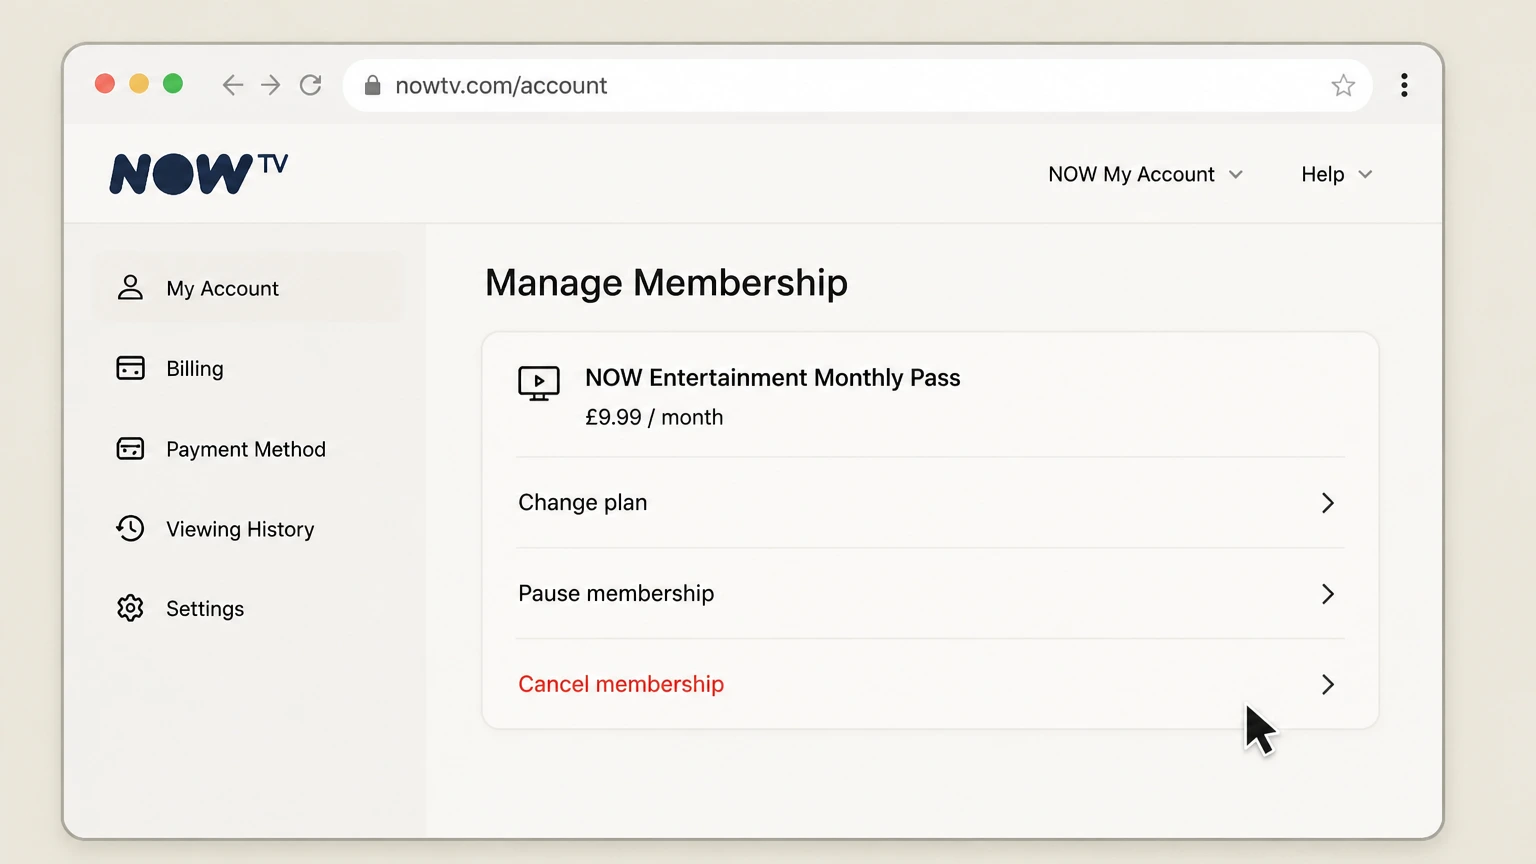
Task: Click the chevron on the Pause membership row
Action: (1328, 594)
